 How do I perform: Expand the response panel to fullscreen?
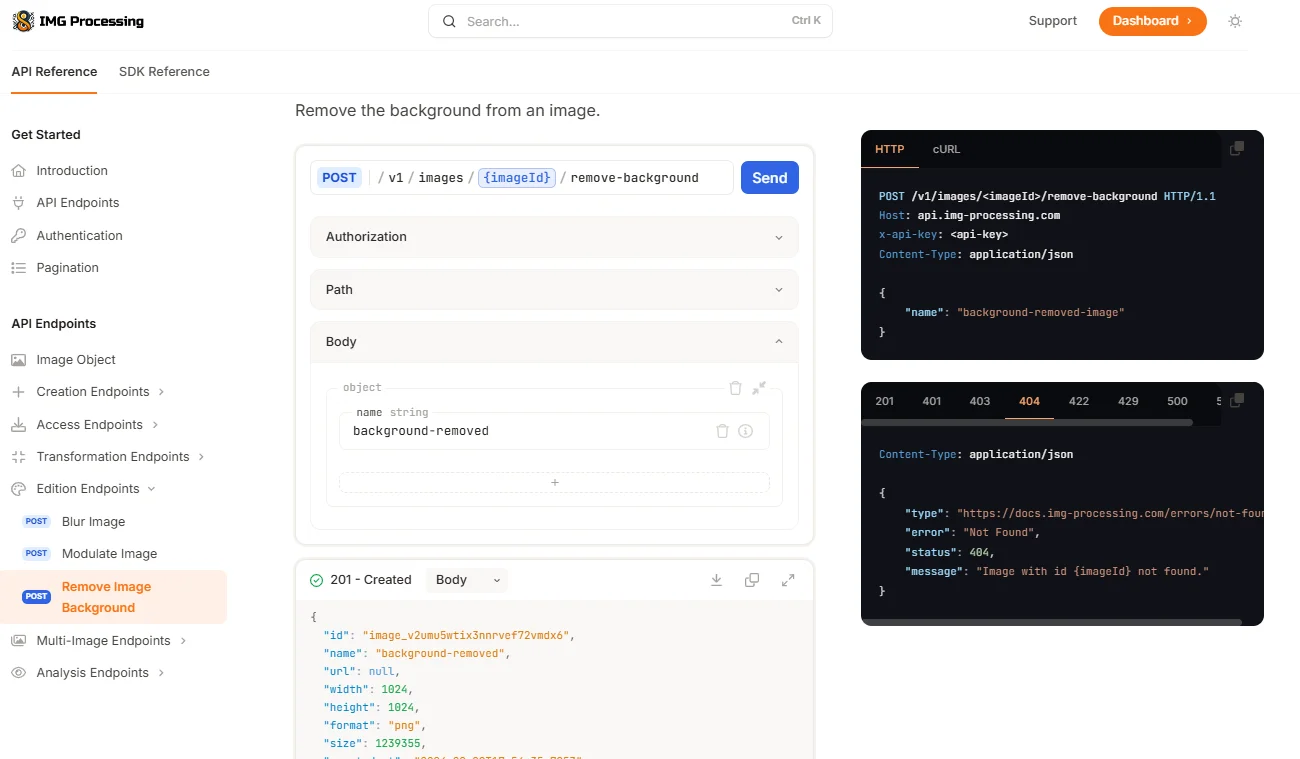(x=788, y=580)
